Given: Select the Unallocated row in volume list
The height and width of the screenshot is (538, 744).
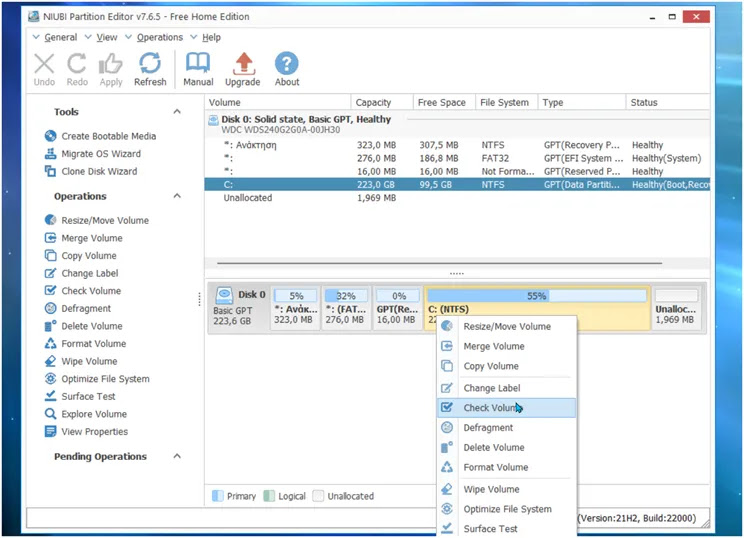Looking at the screenshot, I should point(457,198).
